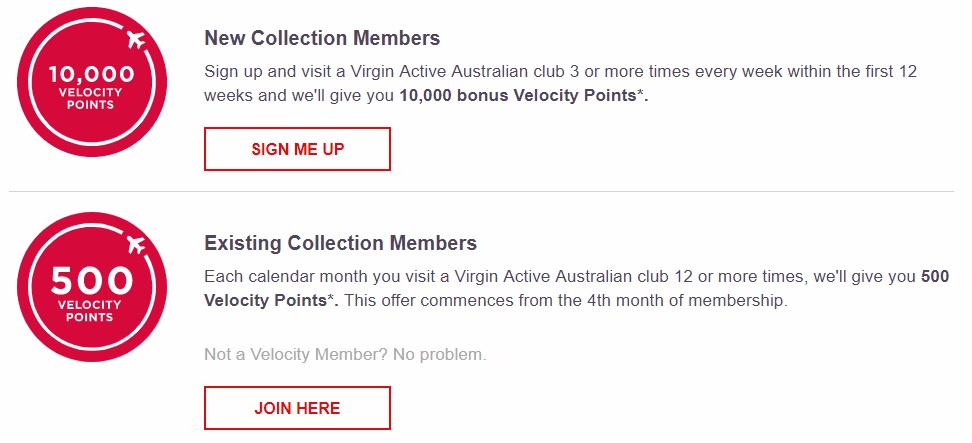Viewport: 972px width, 443px height.
Task: Click the 'Sign up and visit' description paragraph
Action: pyautogui.click(x=560, y=84)
